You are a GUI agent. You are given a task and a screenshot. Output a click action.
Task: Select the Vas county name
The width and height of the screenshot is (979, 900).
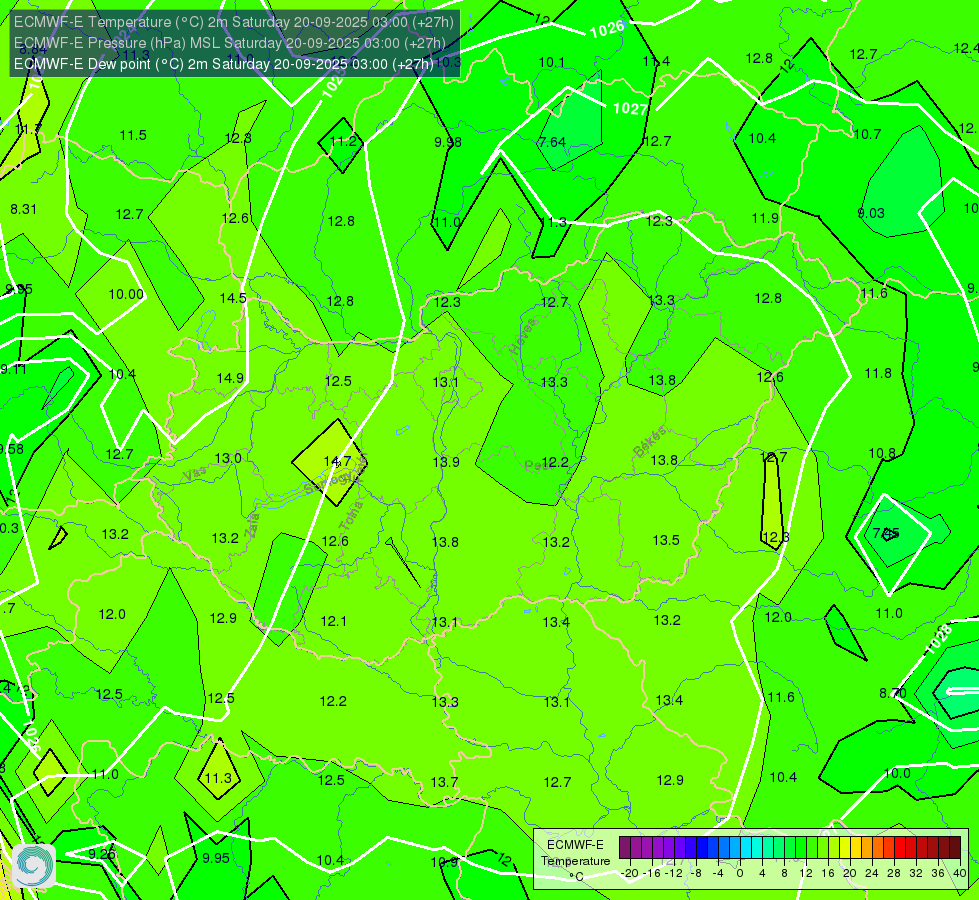pos(195,475)
